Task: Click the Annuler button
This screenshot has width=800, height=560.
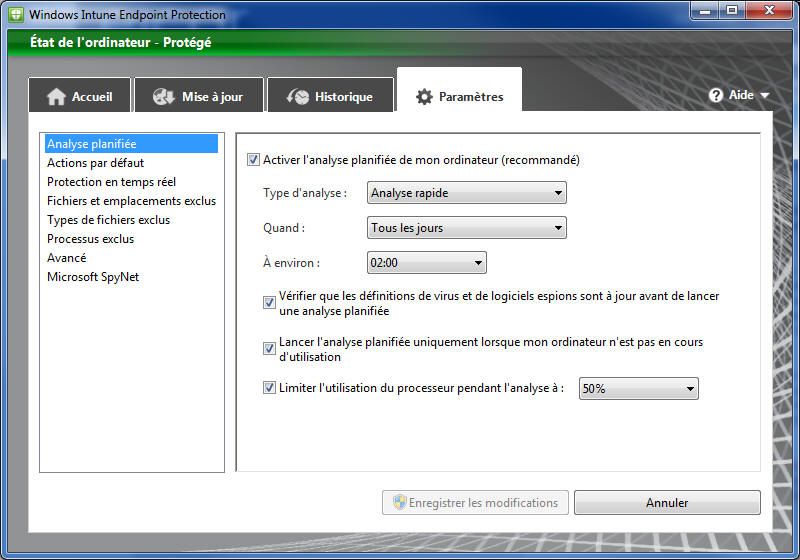Action: (x=667, y=502)
